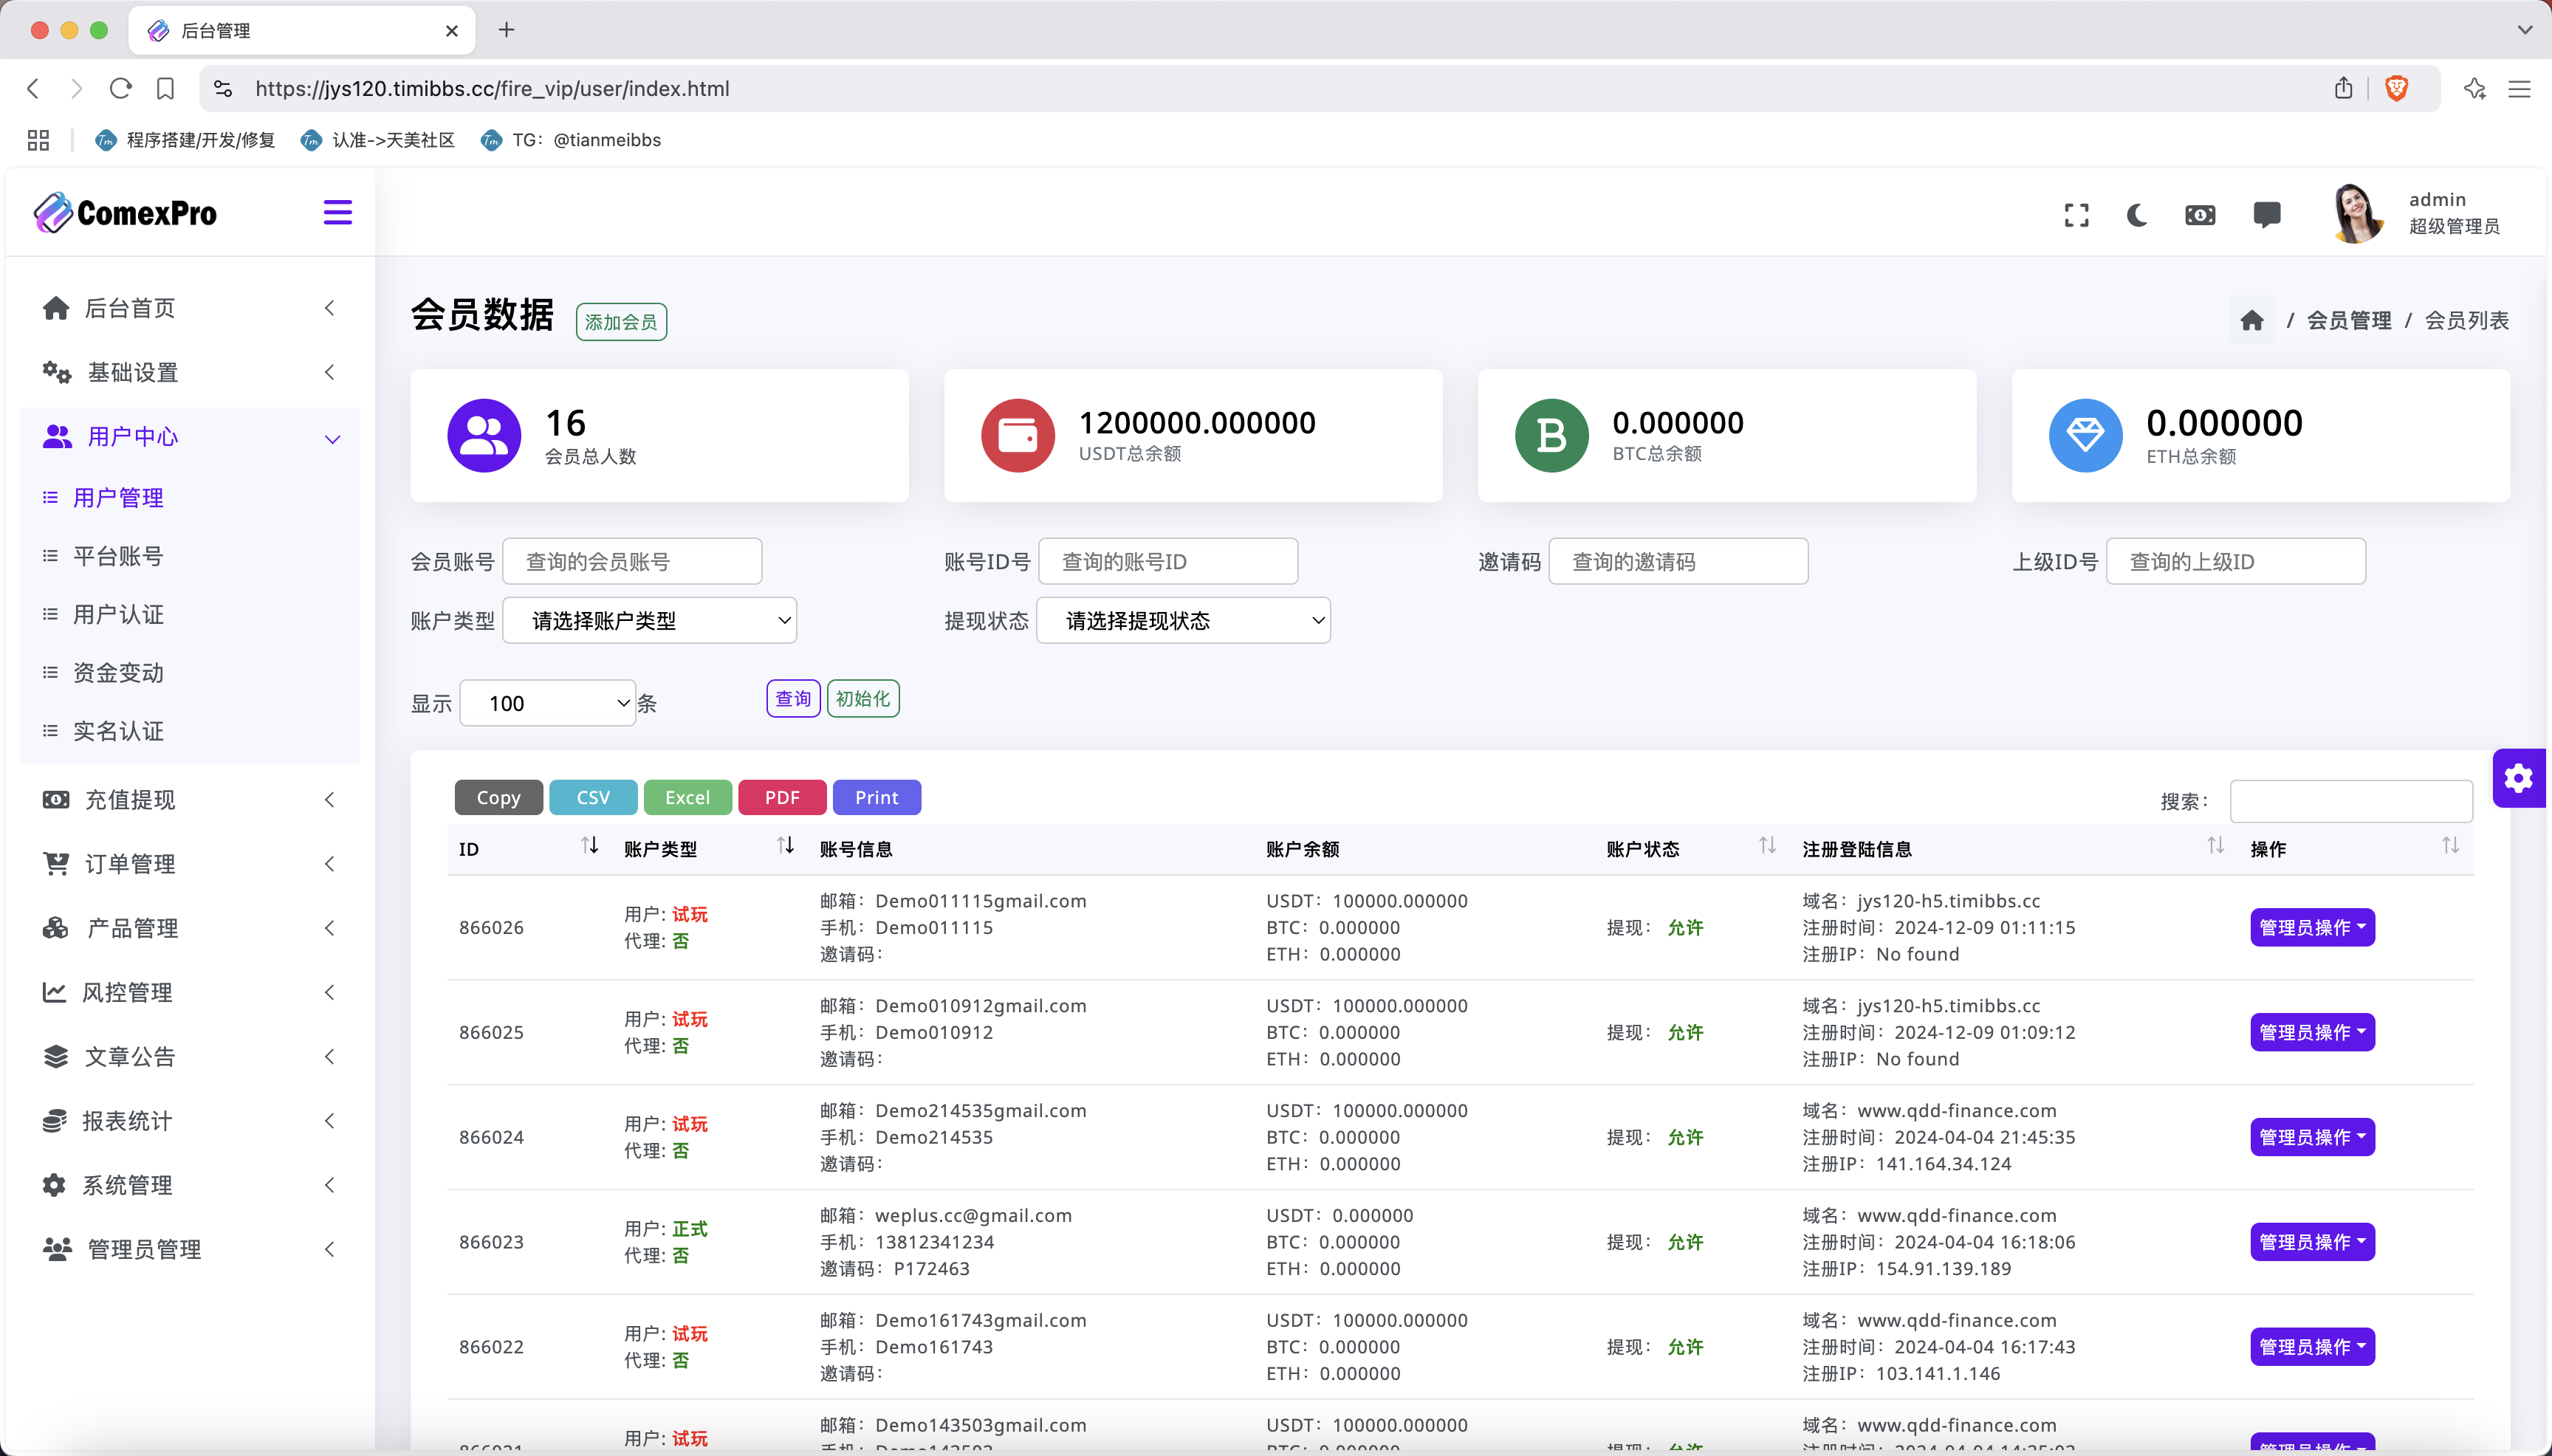Select 用户认证 submenu item
Screen dimensions: 2552x1456
(118, 614)
